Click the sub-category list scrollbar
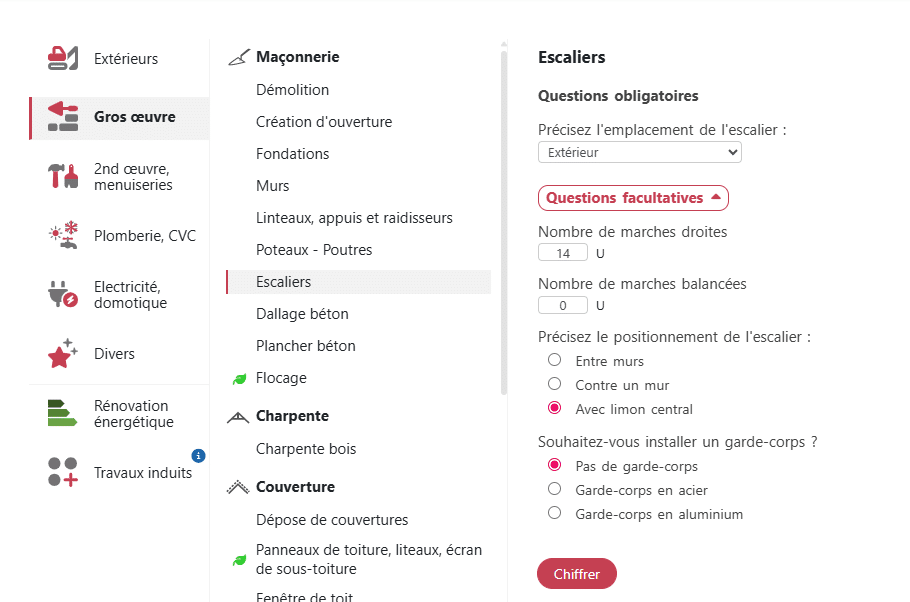This screenshot has height=602, width=910. (503, 220)
